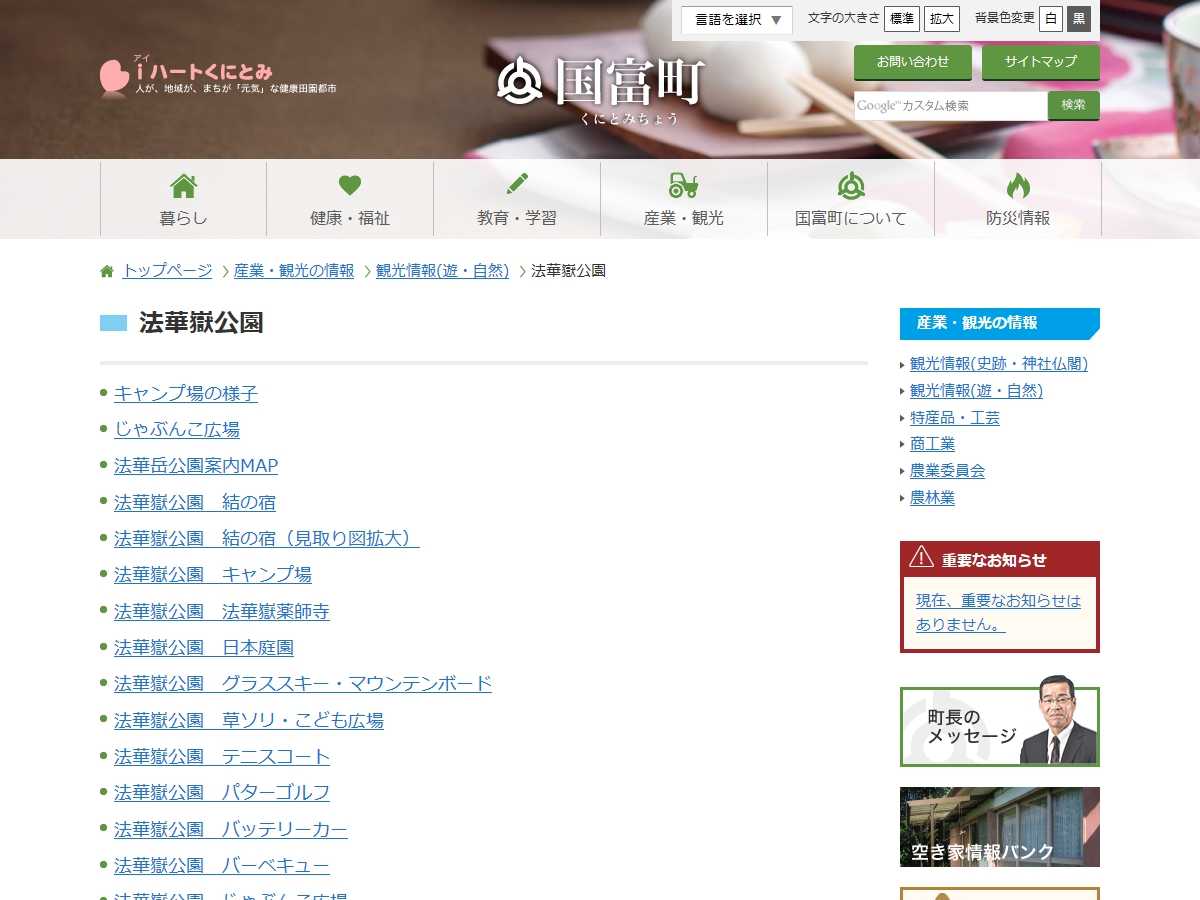Image resolution: width=1200 pixels, height=900 pixels.
Task: Click the town emblem icon above 国富町について
Action: coord(851,186)
